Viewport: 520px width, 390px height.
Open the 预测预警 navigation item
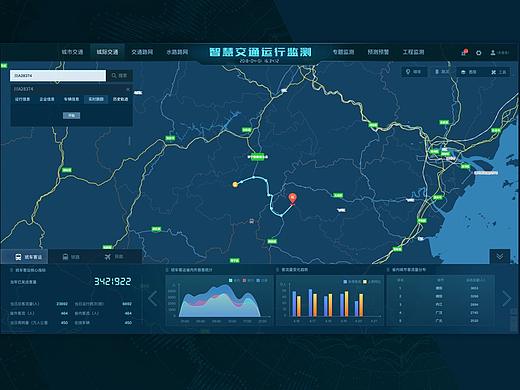[378, 52]
